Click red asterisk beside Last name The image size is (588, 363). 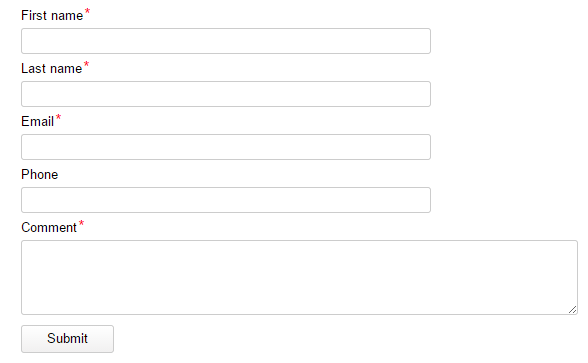click(x=86, y=64)
